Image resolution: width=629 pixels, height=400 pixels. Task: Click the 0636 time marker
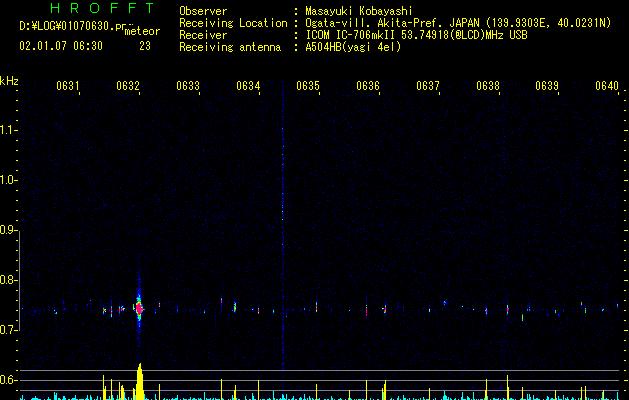point(368,86)
